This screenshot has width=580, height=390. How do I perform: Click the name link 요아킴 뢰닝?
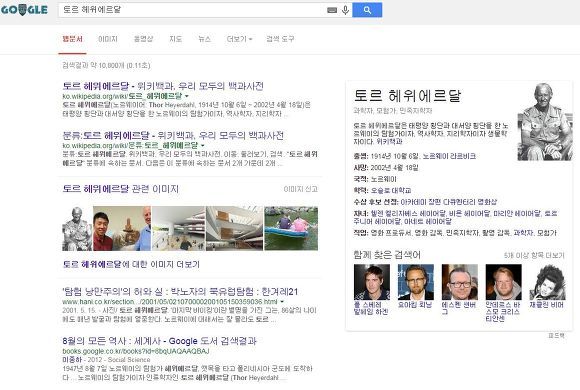point(415,305)
